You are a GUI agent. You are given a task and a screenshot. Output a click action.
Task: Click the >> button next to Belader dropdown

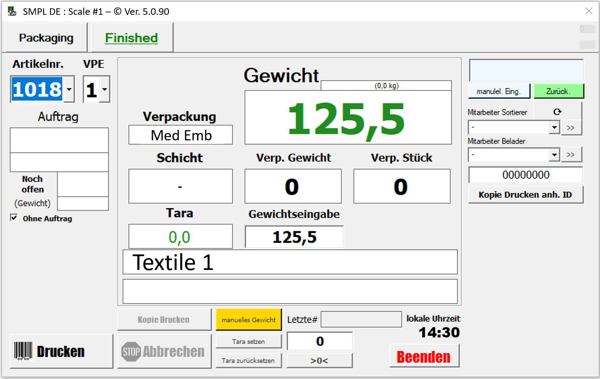[x=571, y=155]
